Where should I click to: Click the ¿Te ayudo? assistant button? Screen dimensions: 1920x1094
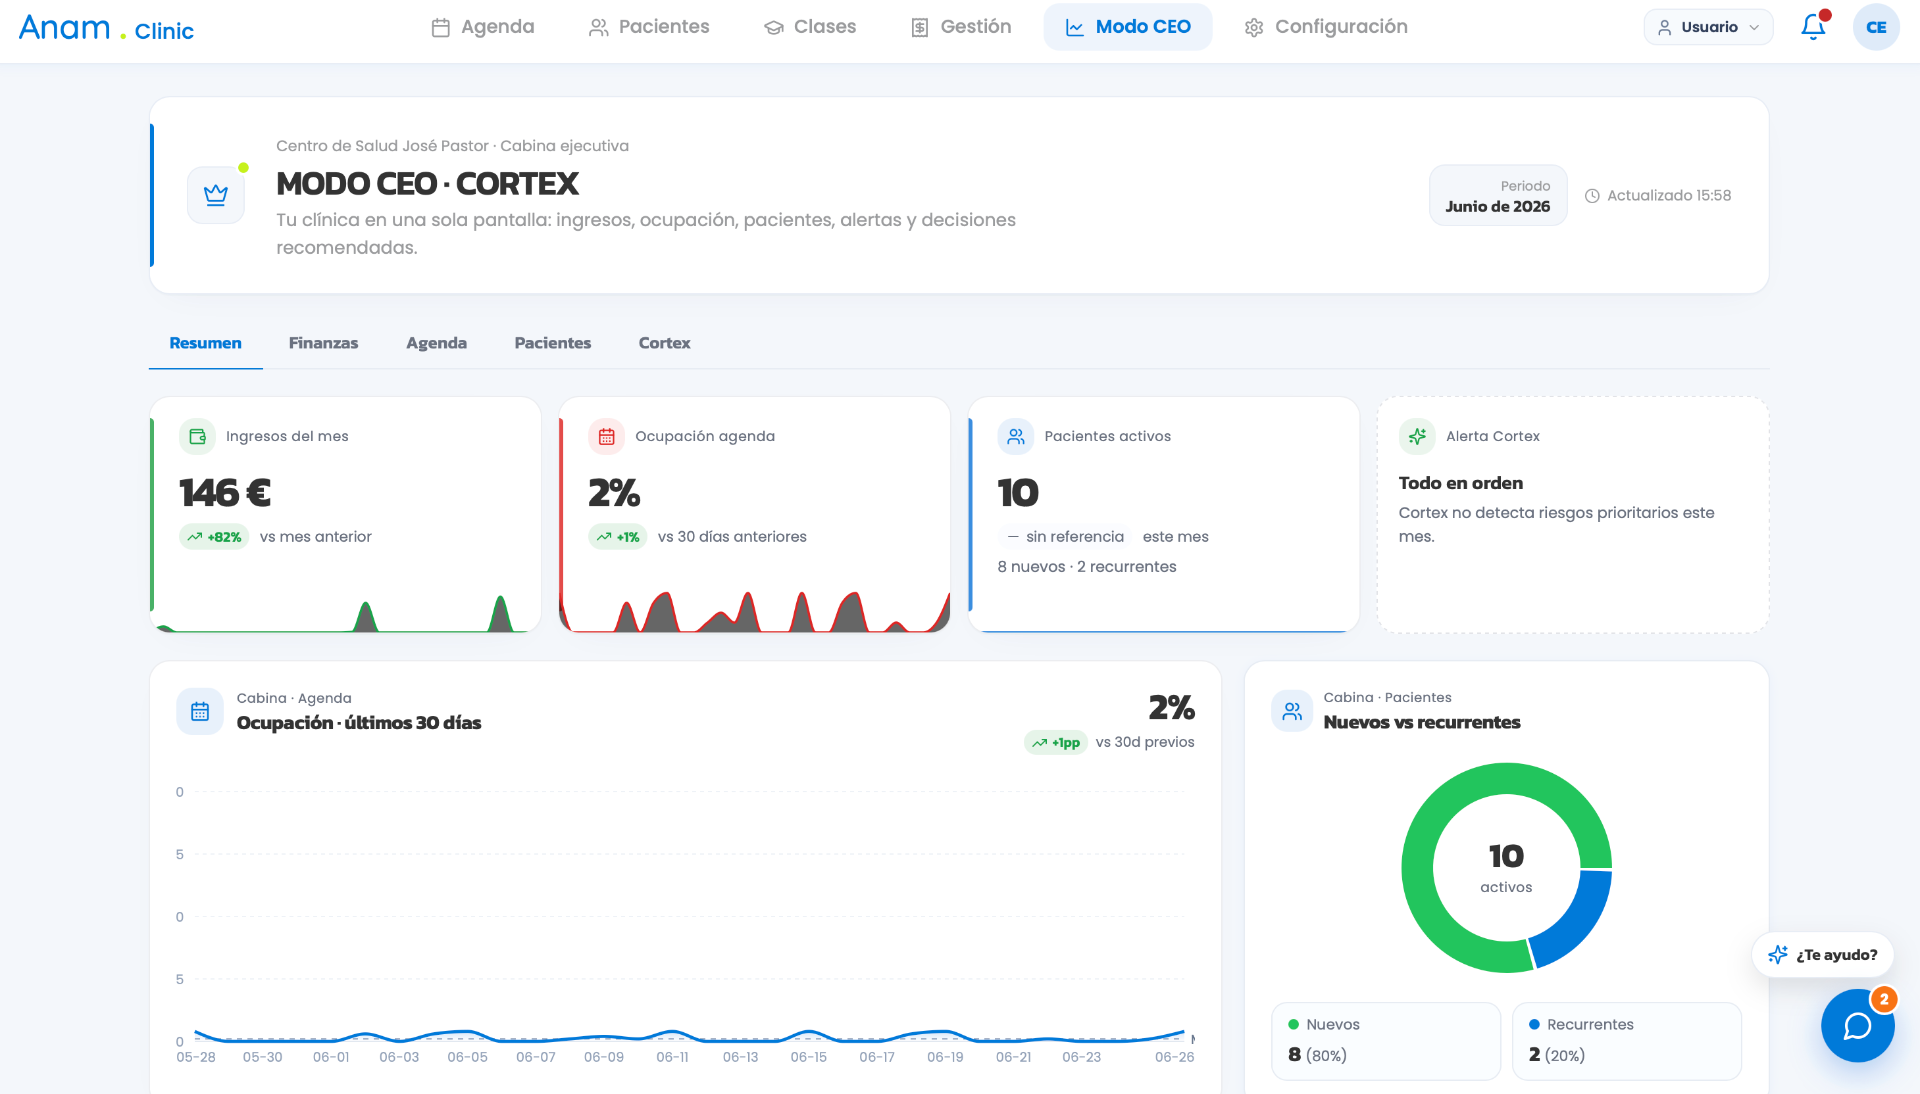pyautogui.click(x=1822, y=955)
